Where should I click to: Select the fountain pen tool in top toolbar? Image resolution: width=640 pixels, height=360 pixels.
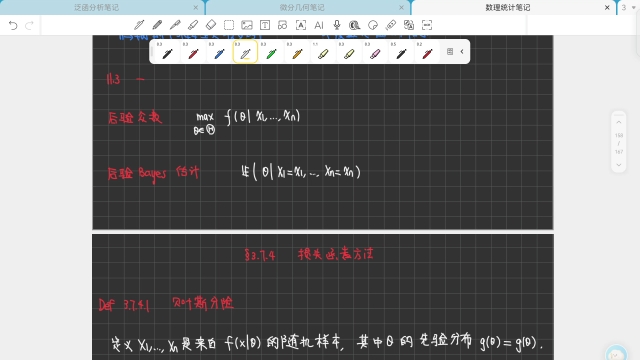click(139, 25)
